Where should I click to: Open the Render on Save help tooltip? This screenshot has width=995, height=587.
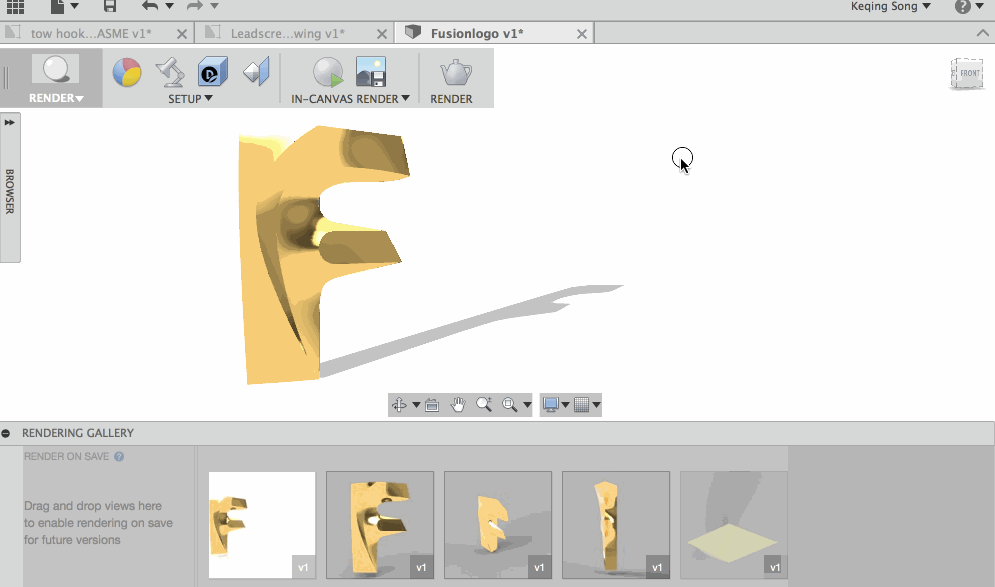(x=119, y=455)
